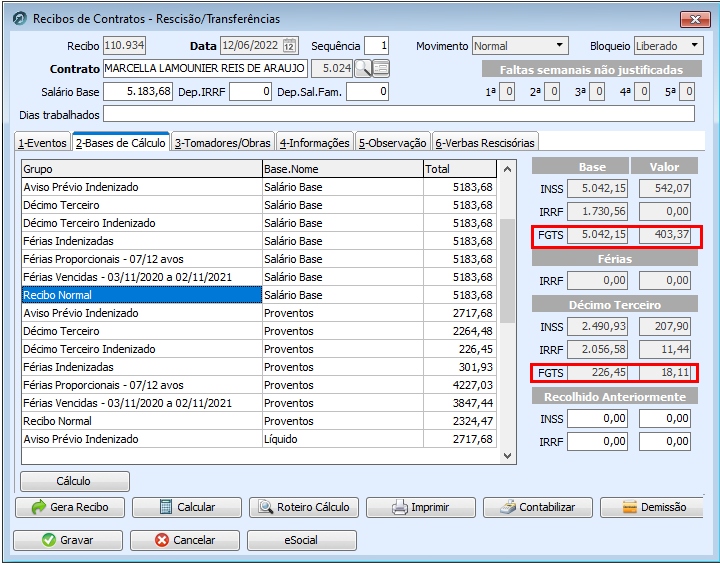
Task: Open the 3-Tomadores/Obras tab
Action: point(223,143)
